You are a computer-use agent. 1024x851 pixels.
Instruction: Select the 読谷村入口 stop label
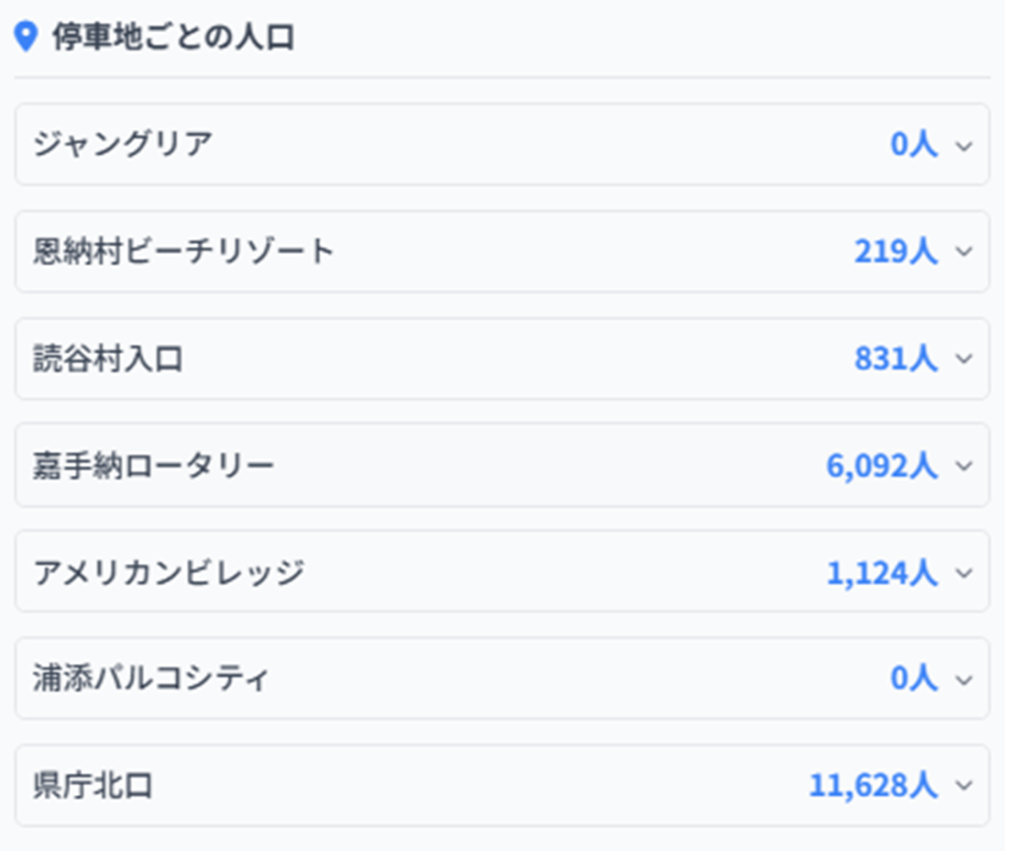tap(107, 359)
